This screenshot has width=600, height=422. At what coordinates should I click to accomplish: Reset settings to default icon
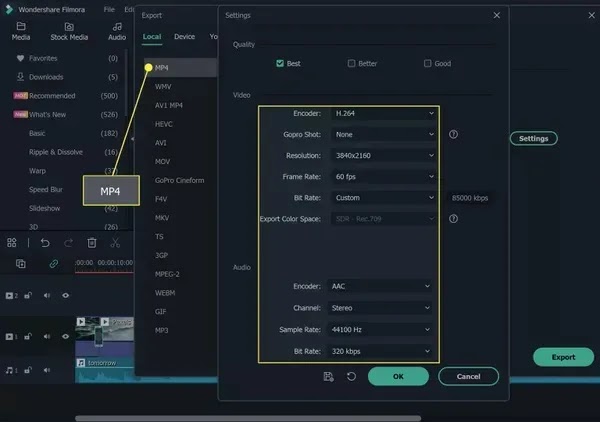(x=351, y=376)
